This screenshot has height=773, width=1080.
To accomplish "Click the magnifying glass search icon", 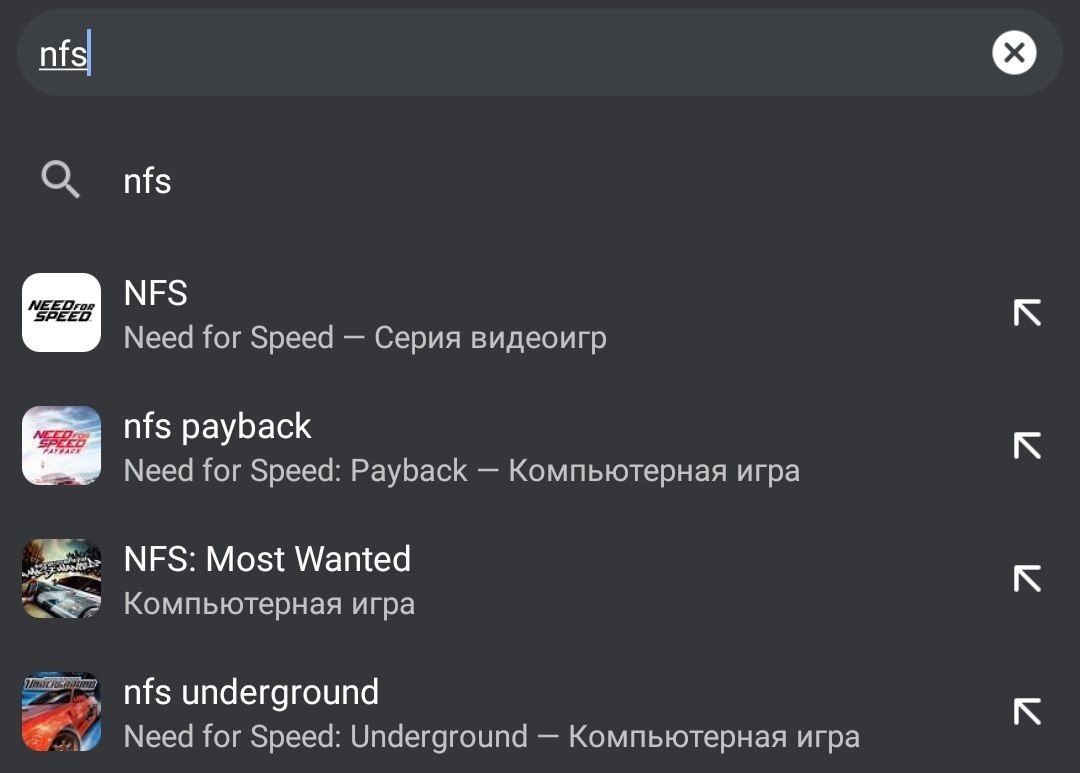I will (61, 181).
